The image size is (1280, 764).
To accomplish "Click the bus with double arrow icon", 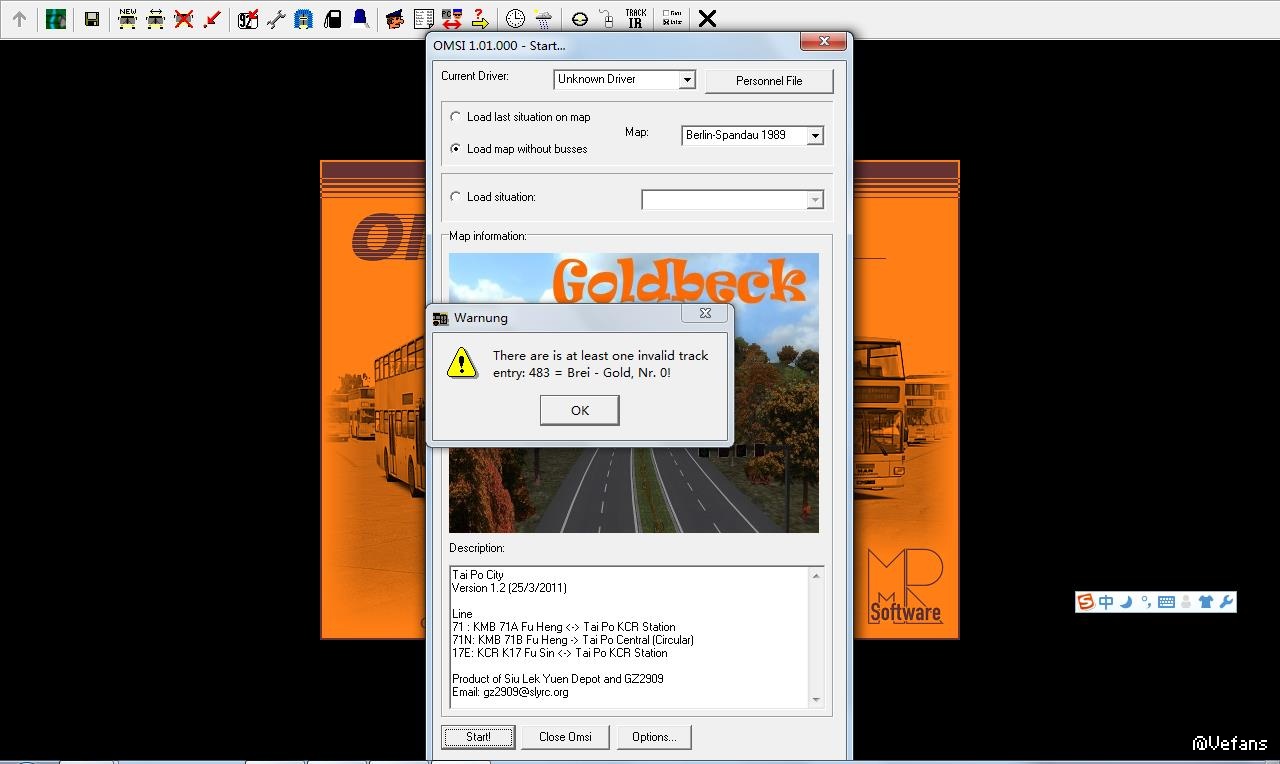I will click(156, 19).
